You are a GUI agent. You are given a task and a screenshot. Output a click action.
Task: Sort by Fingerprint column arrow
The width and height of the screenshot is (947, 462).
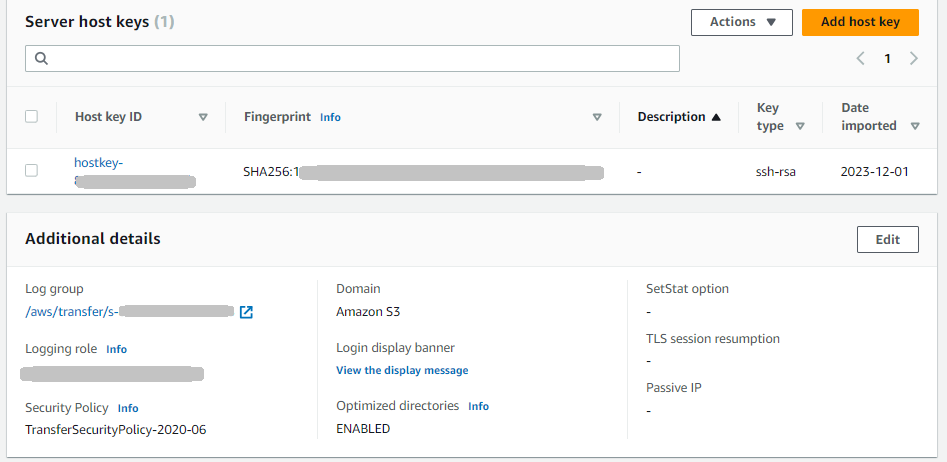pos(597,117)
